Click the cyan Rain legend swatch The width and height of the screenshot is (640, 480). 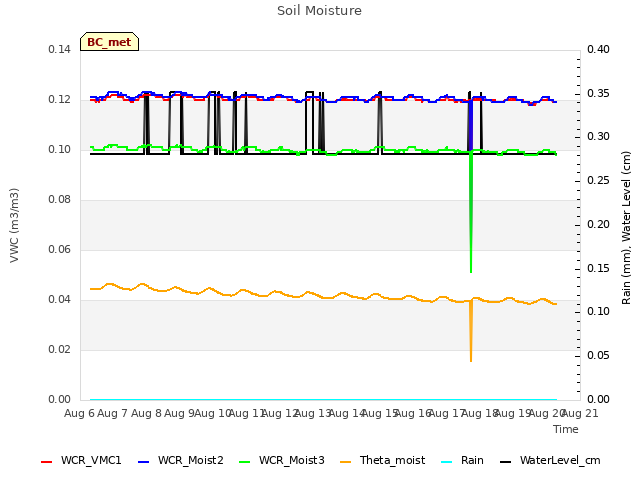click(447, 462)
